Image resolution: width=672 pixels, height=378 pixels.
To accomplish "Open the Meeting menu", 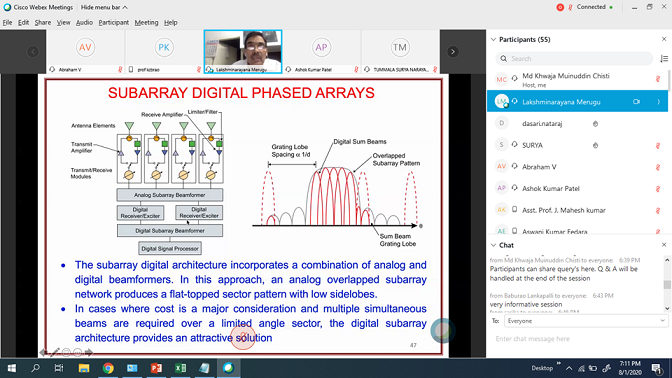I will [146, 22].
